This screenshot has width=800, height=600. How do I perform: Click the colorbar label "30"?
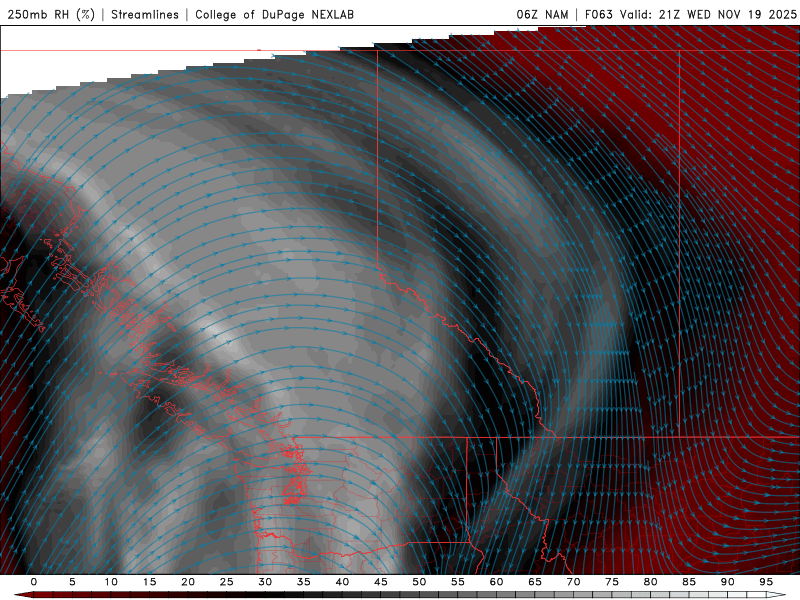tap(265, 582)
